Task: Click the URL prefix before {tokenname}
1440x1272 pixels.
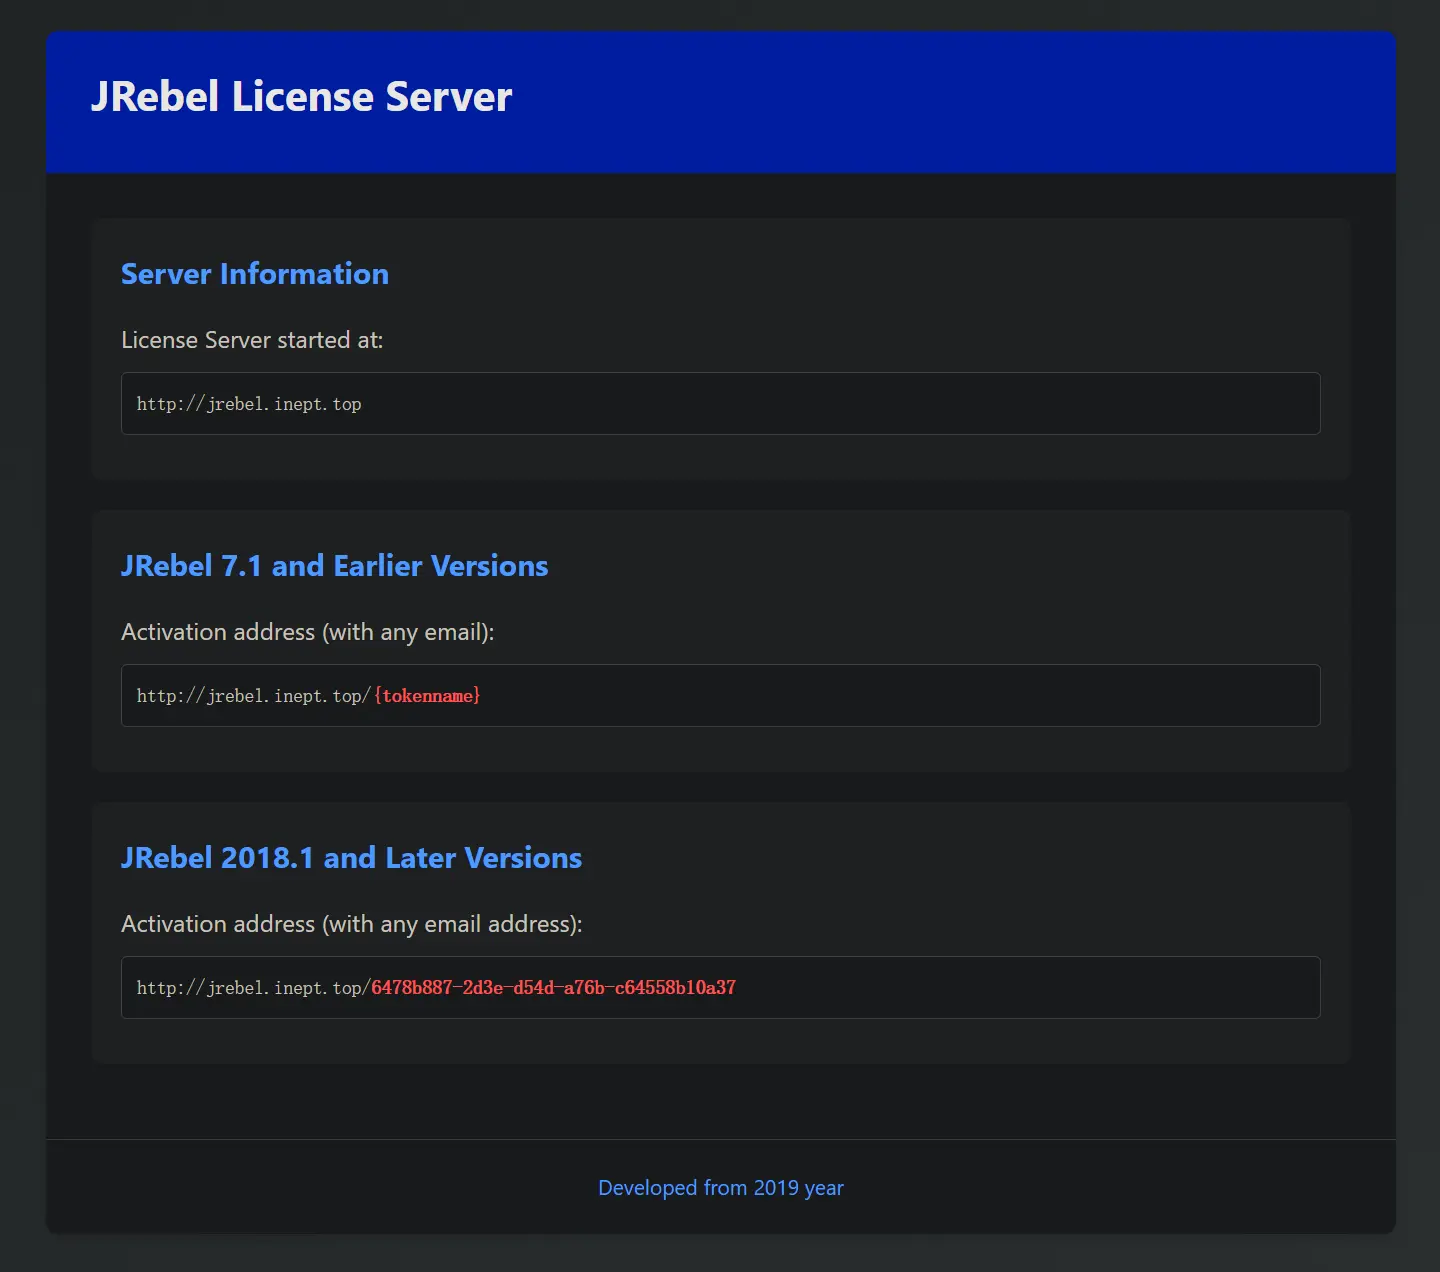Action: point(253,696)
